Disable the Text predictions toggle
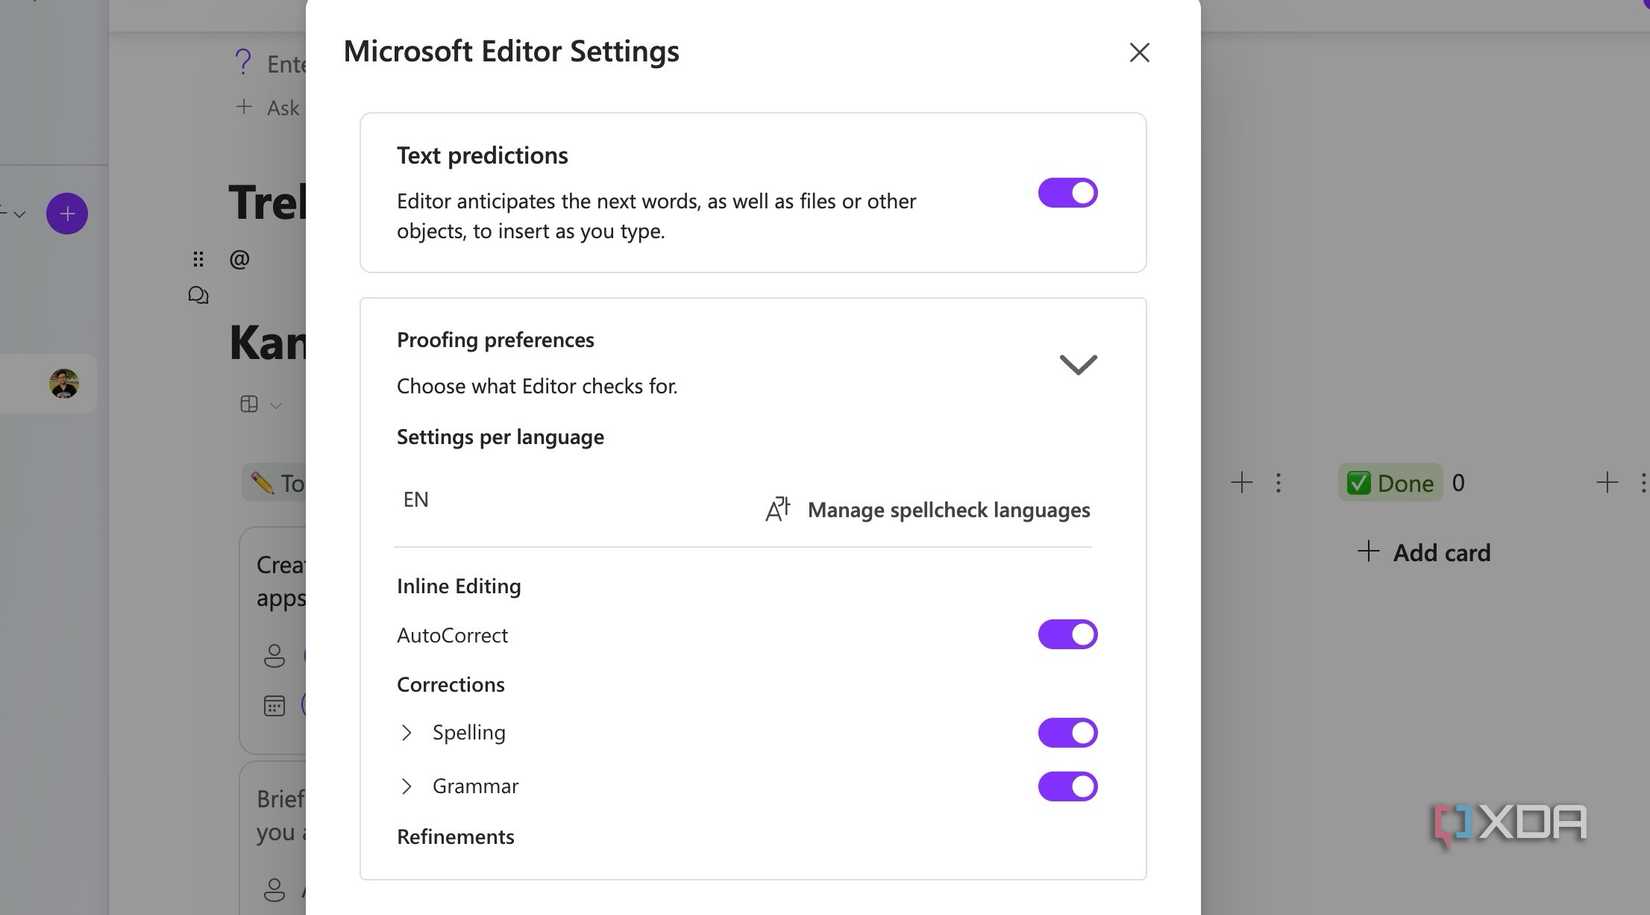Image resolution: width=1650 pixels, height=915 pixels. point(1067,192)
